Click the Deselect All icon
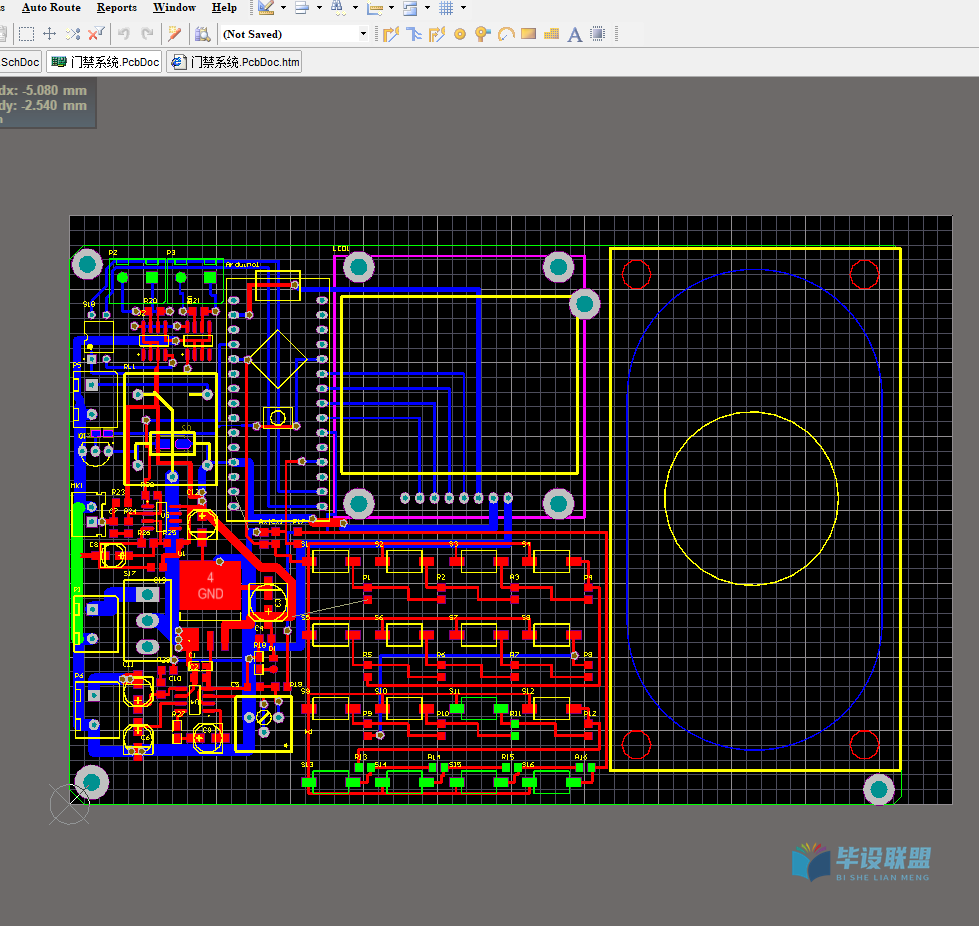 coord(73,34)
